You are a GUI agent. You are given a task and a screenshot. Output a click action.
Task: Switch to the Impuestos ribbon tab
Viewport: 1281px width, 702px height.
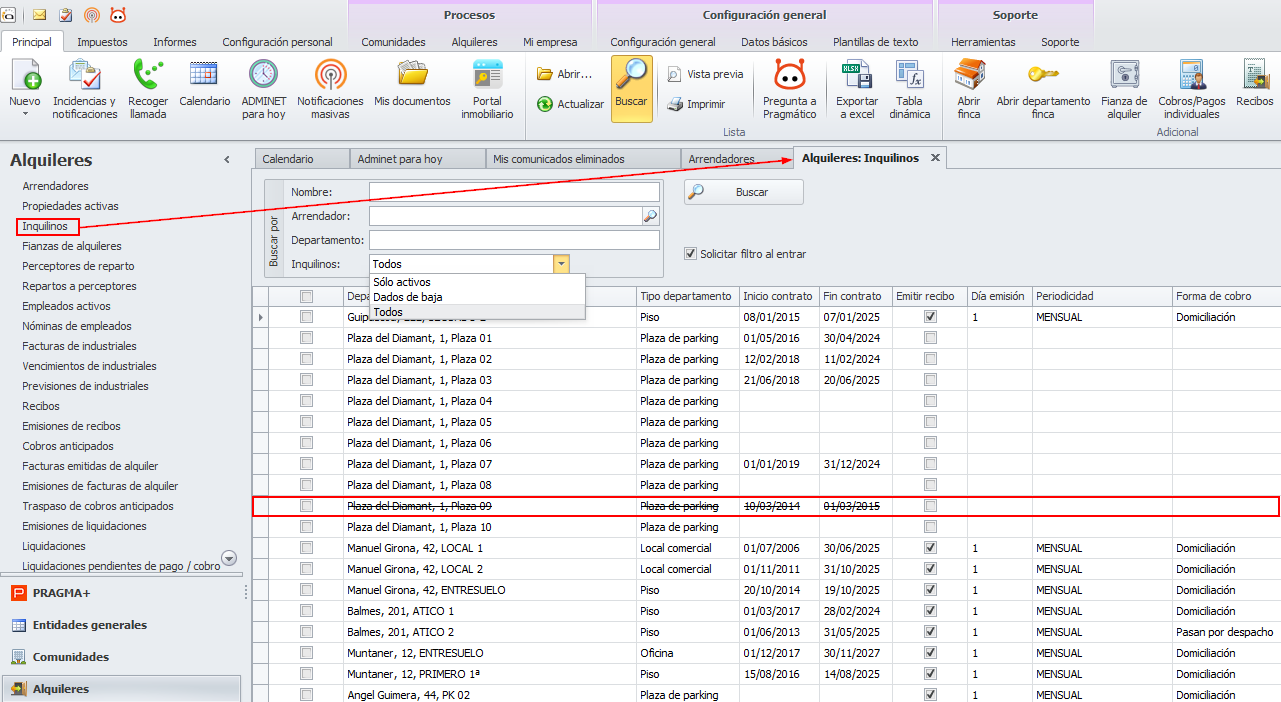pos(102,42)
